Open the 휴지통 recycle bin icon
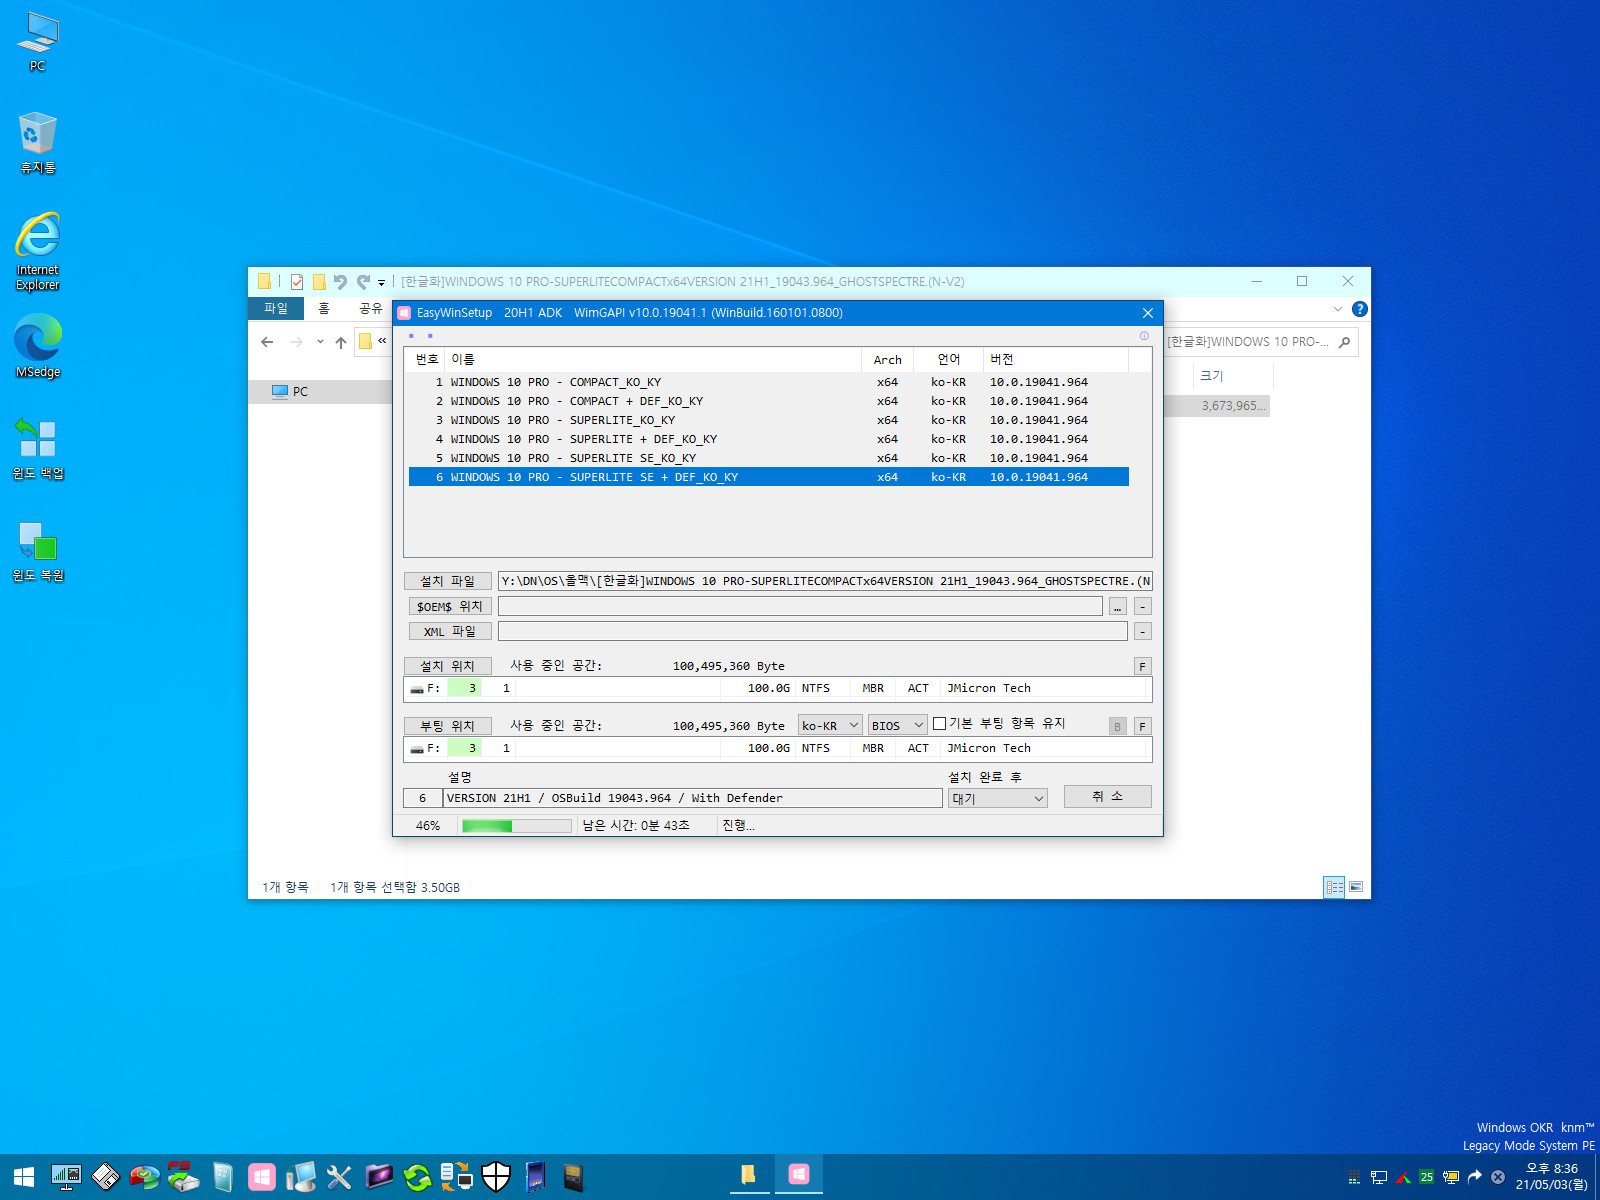Screen dimensions: 1600x1200 (x=38, y=143)
